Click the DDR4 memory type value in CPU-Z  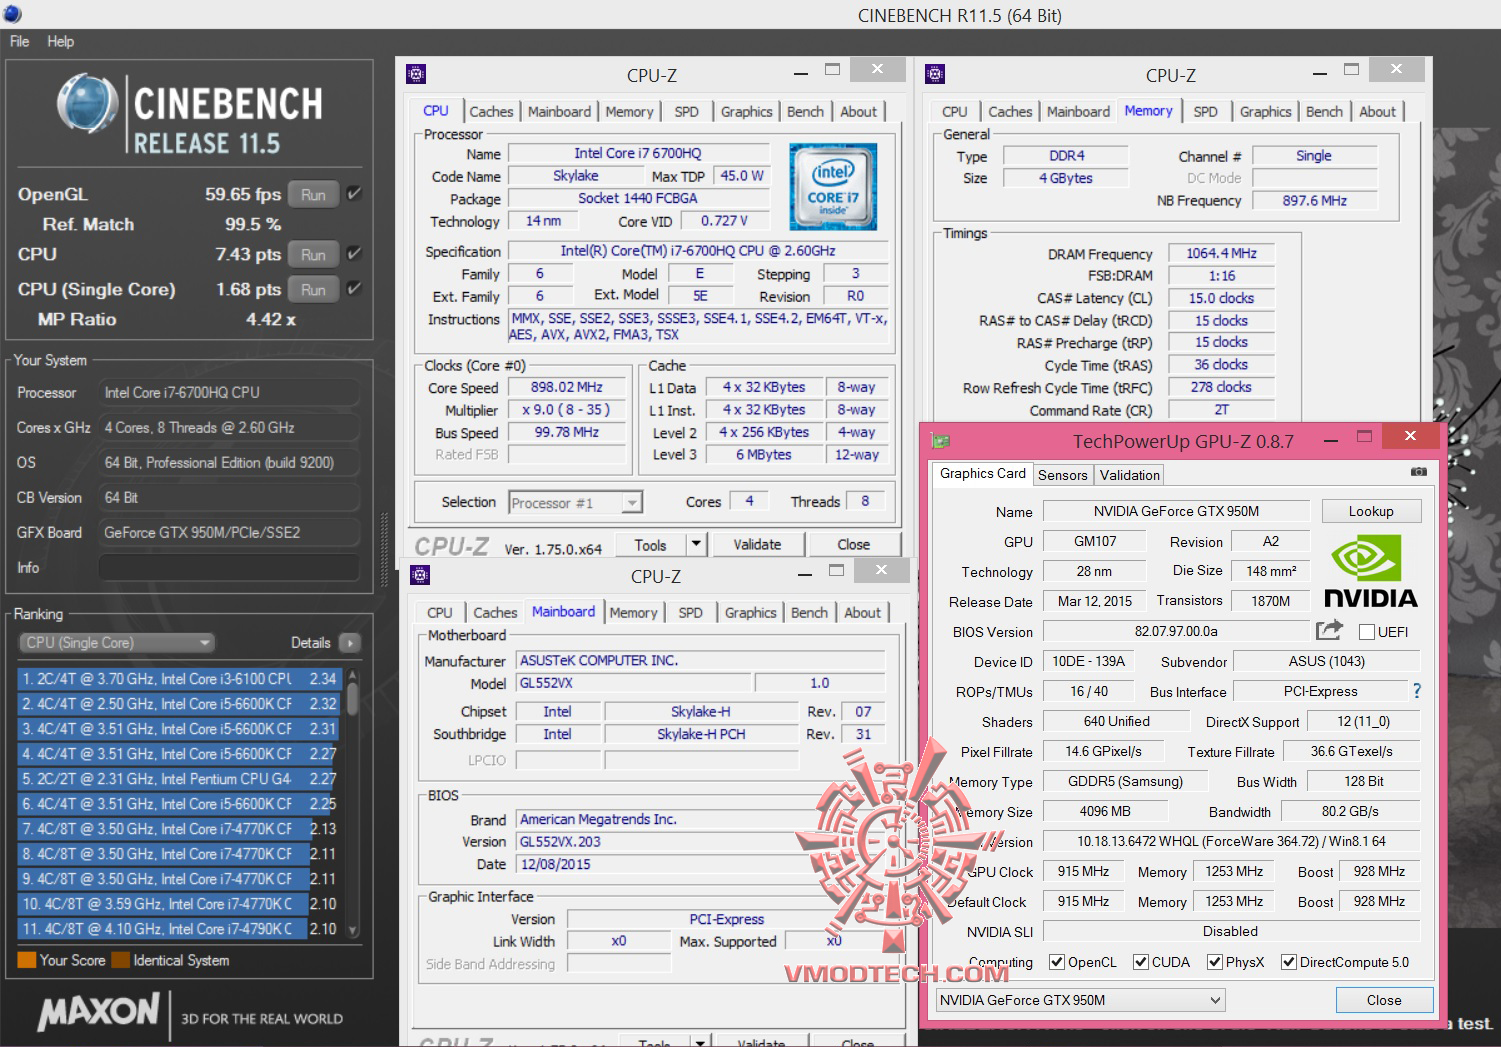(1066, 156)
